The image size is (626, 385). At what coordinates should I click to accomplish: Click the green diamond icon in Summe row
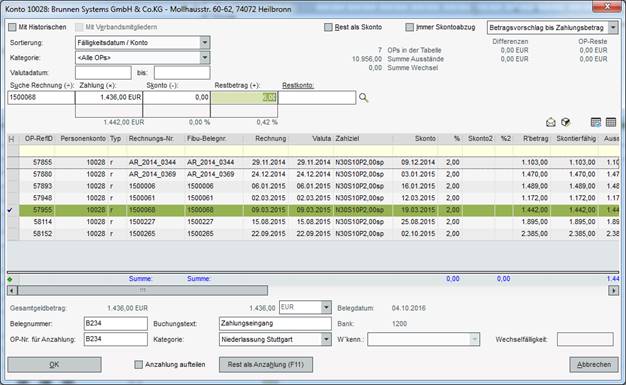click(x=10, y=279)
